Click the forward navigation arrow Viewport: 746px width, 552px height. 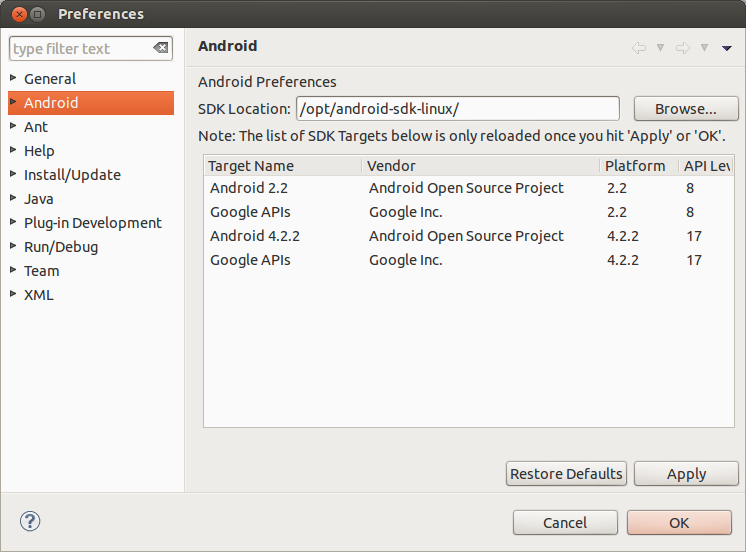pyautogui.click(x=683, y=48)
